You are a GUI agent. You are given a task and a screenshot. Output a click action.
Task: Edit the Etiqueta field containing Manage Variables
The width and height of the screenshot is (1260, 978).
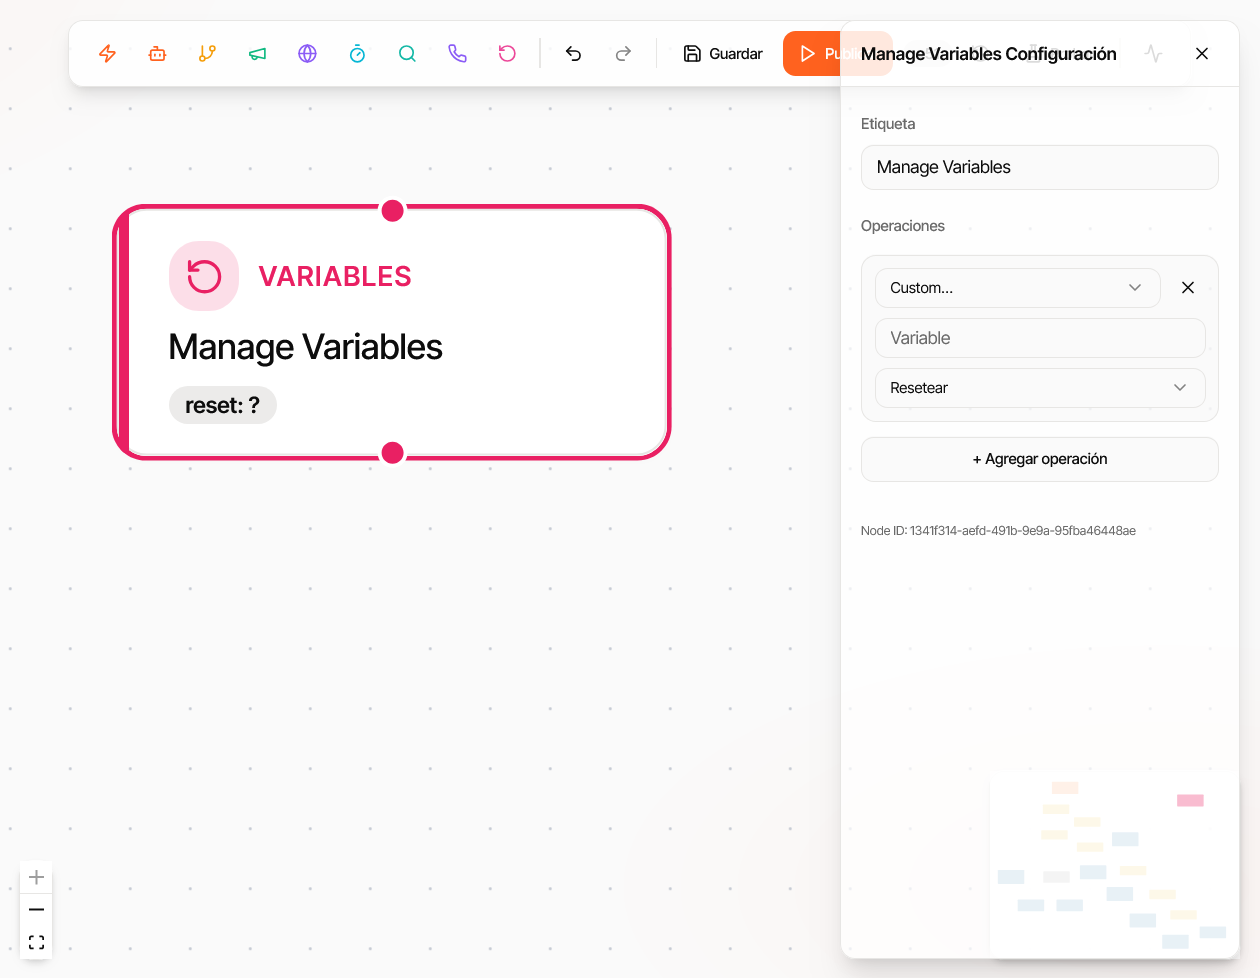click(1039, 167)
